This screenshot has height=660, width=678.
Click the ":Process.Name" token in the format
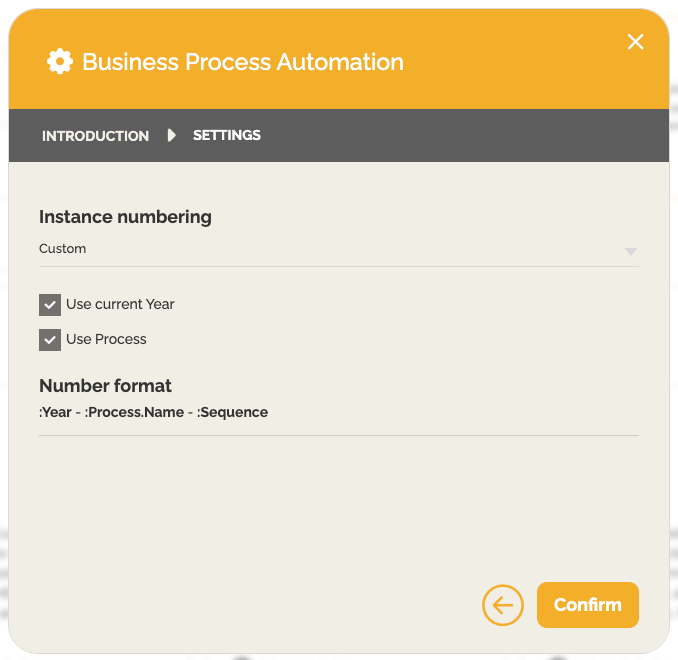coord(135,412)
